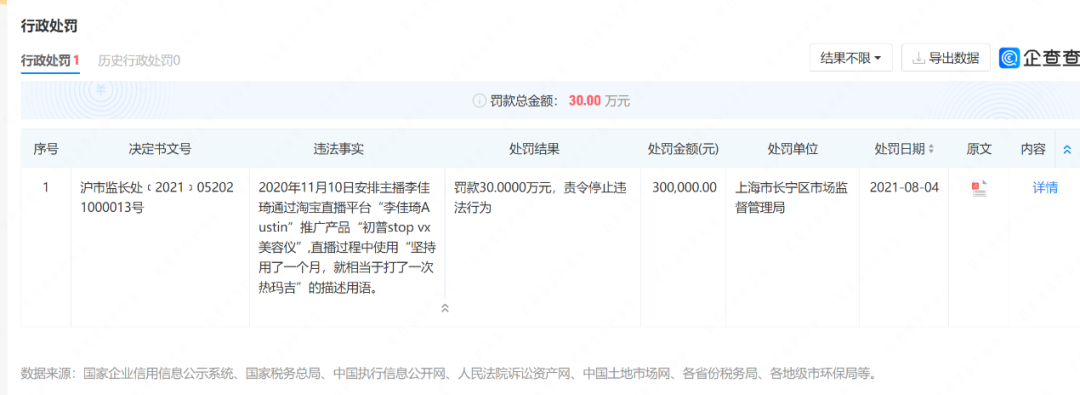Open the 结果不限 dropdown
1080x395 pixels.
click(x=851, y=59)
